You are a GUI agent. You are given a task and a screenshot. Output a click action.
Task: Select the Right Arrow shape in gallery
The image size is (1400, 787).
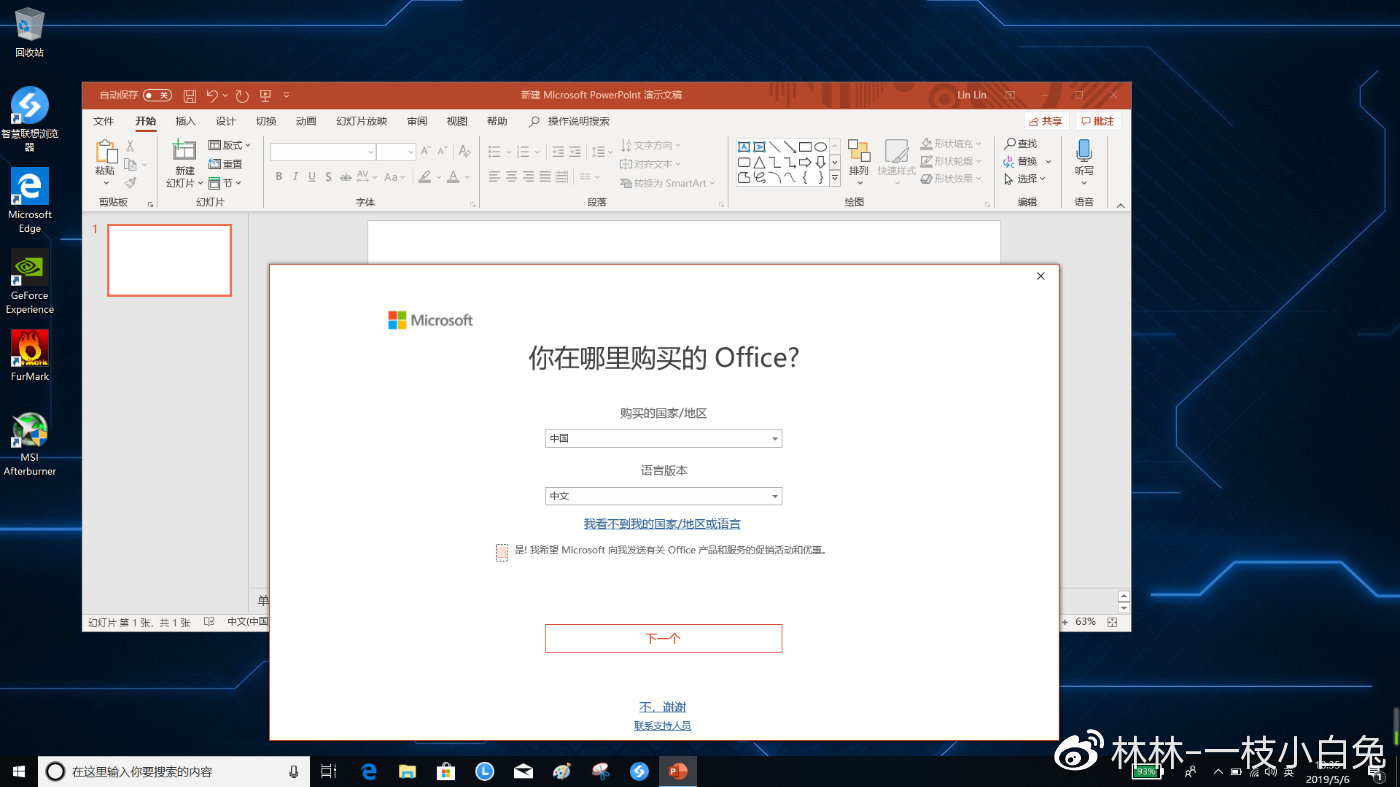coord(805,162)
